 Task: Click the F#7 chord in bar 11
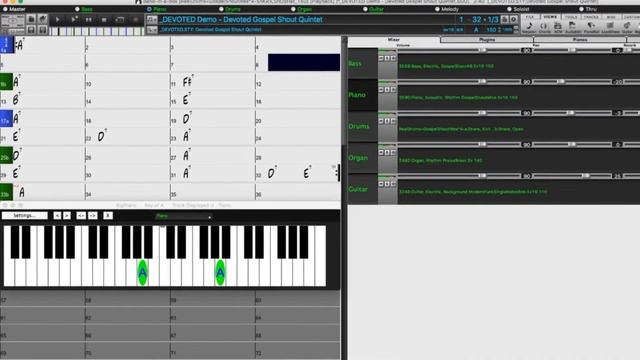[x=188, y=82]
